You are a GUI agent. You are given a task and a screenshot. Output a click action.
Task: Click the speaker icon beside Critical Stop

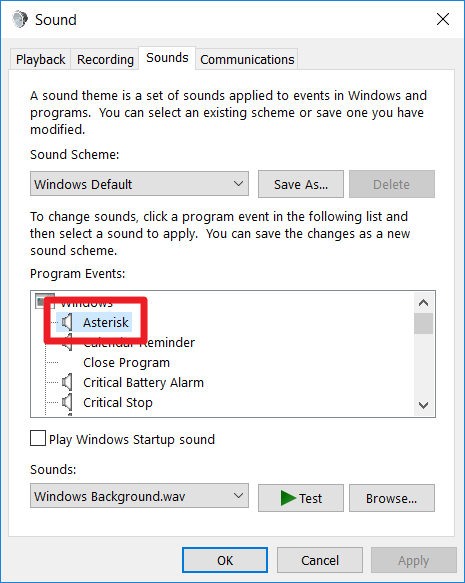pos(67,402)
